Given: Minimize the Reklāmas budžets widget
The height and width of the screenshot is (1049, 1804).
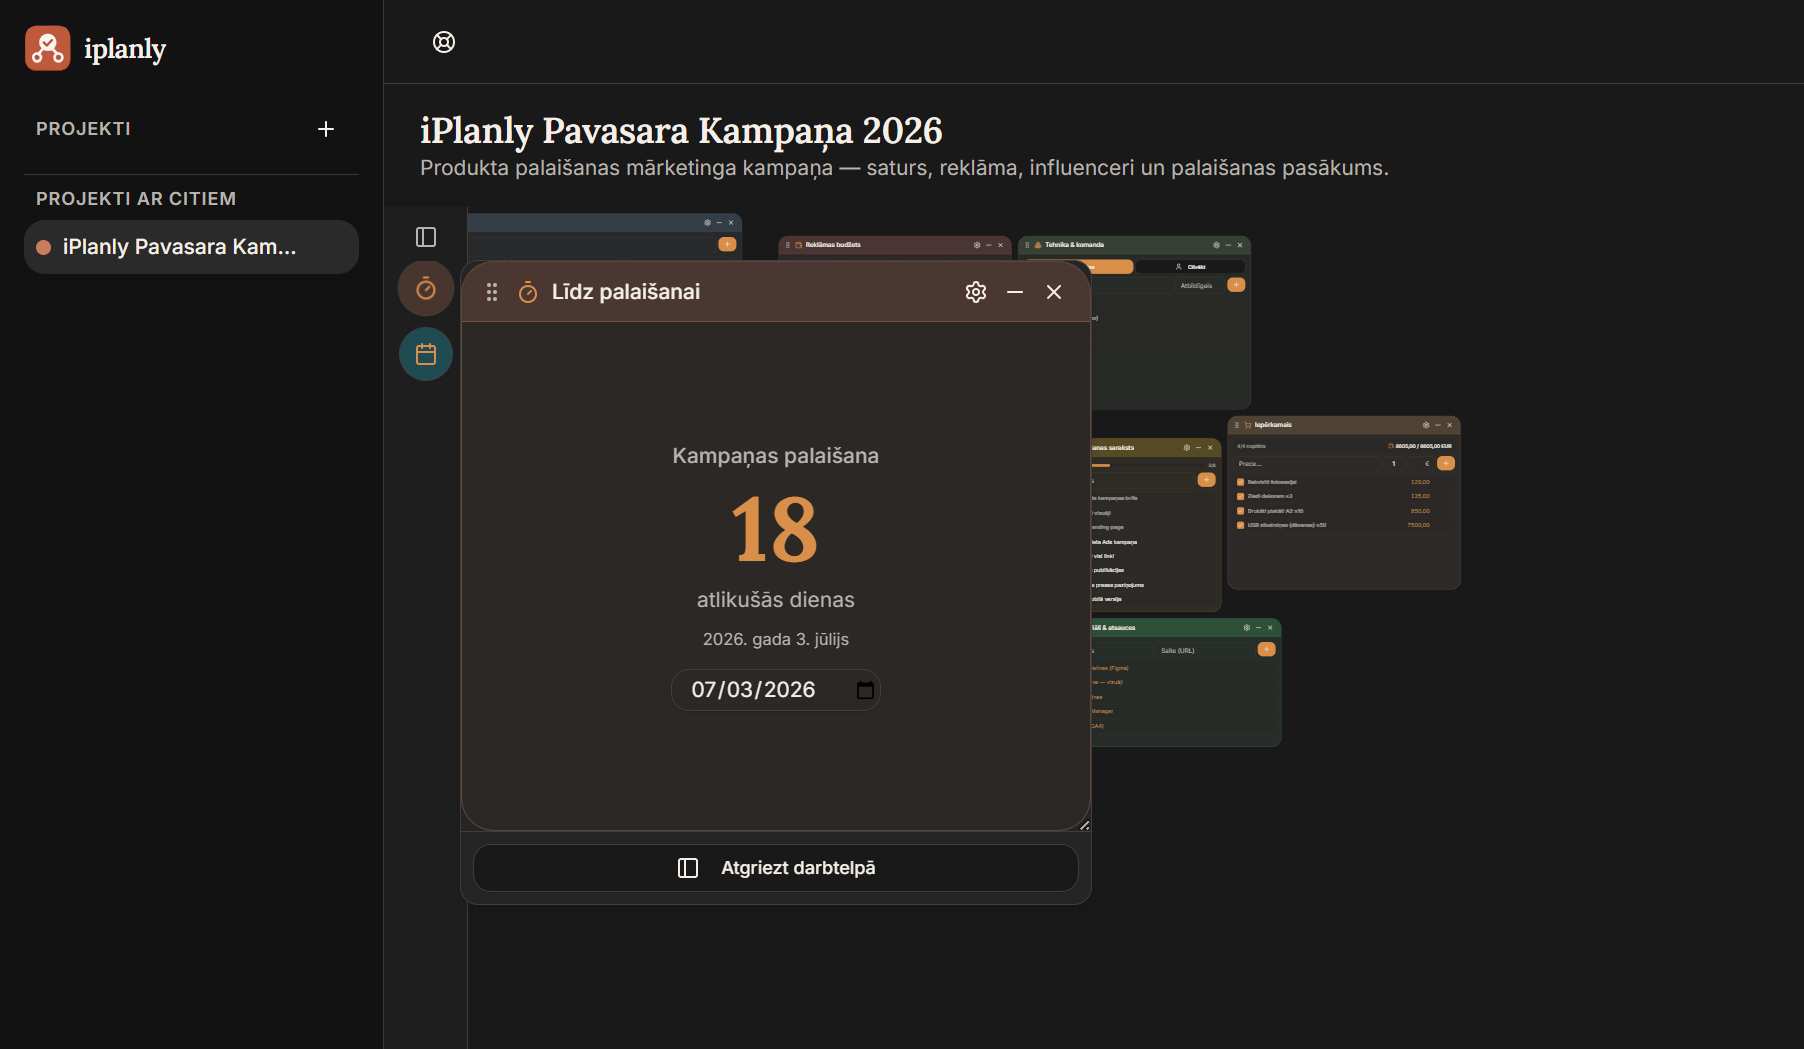Looking at the screenshot, I should tap(989, 245).
